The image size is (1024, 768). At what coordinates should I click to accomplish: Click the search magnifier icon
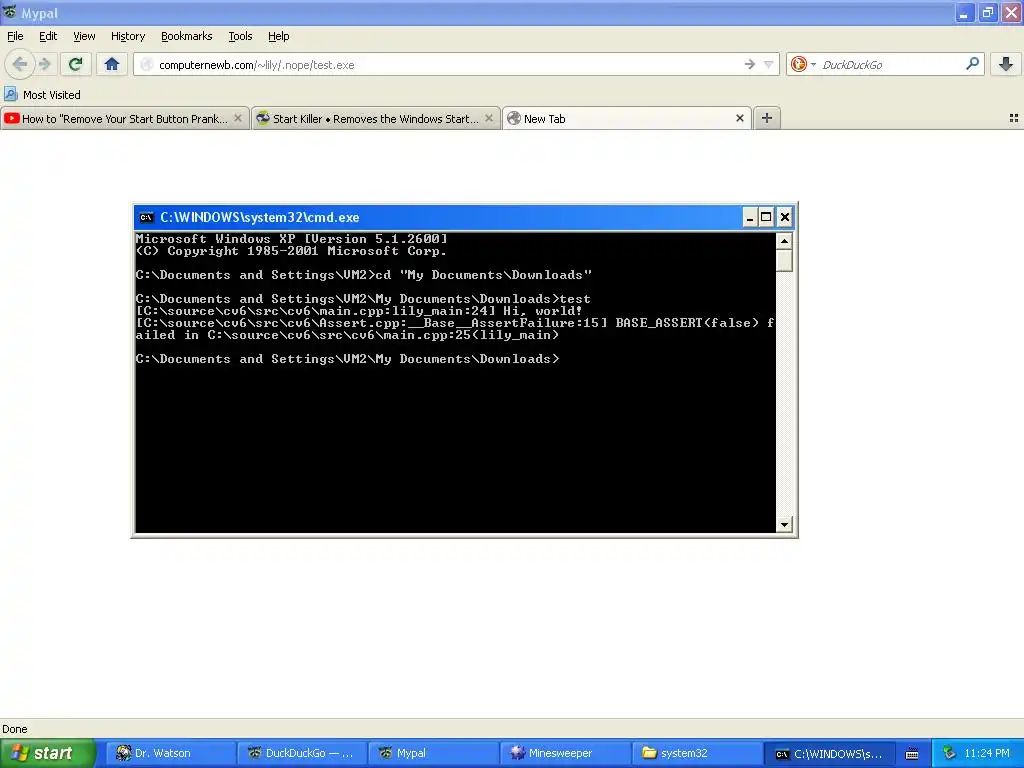[972, 64]
